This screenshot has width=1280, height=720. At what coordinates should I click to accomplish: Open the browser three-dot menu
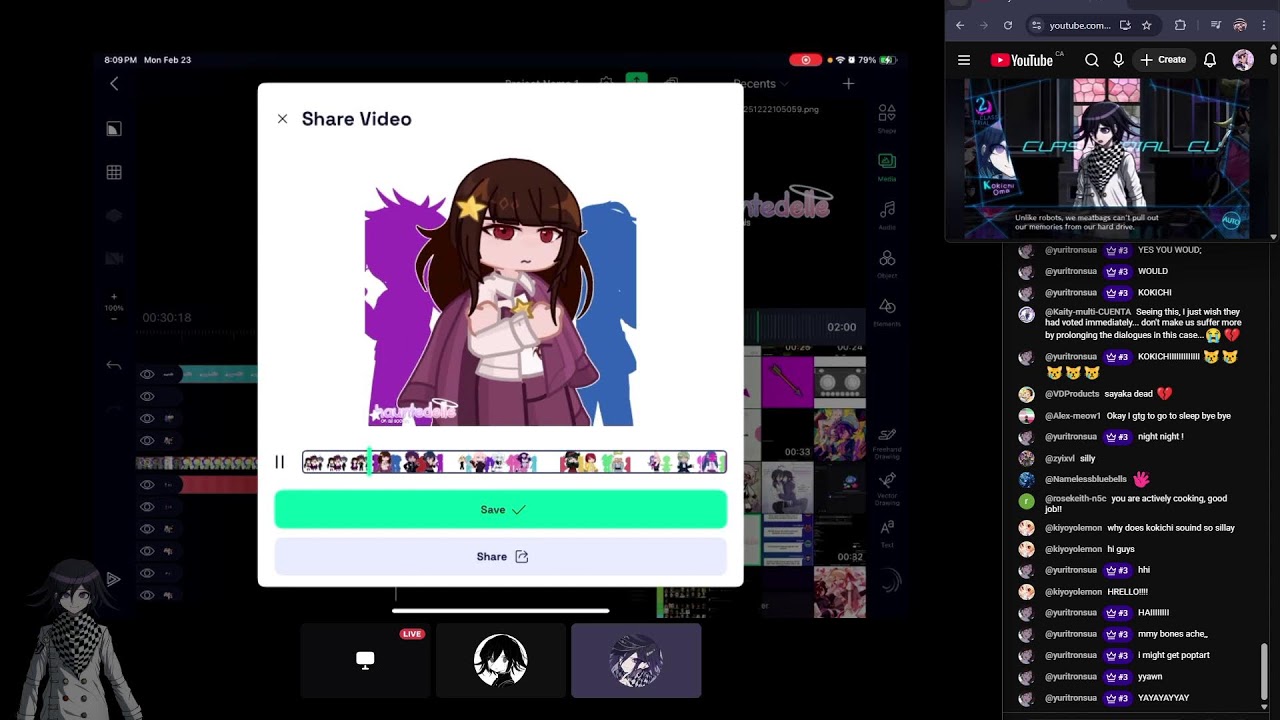click(1265, 25)
